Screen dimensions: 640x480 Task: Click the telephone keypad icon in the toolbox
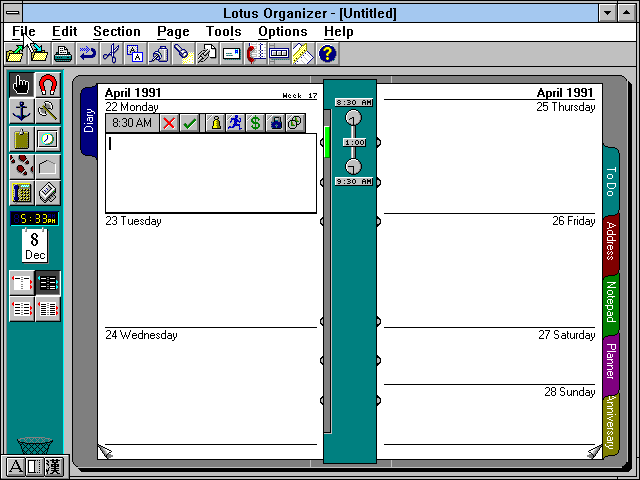pyautogui.click(x=21, y=193)
